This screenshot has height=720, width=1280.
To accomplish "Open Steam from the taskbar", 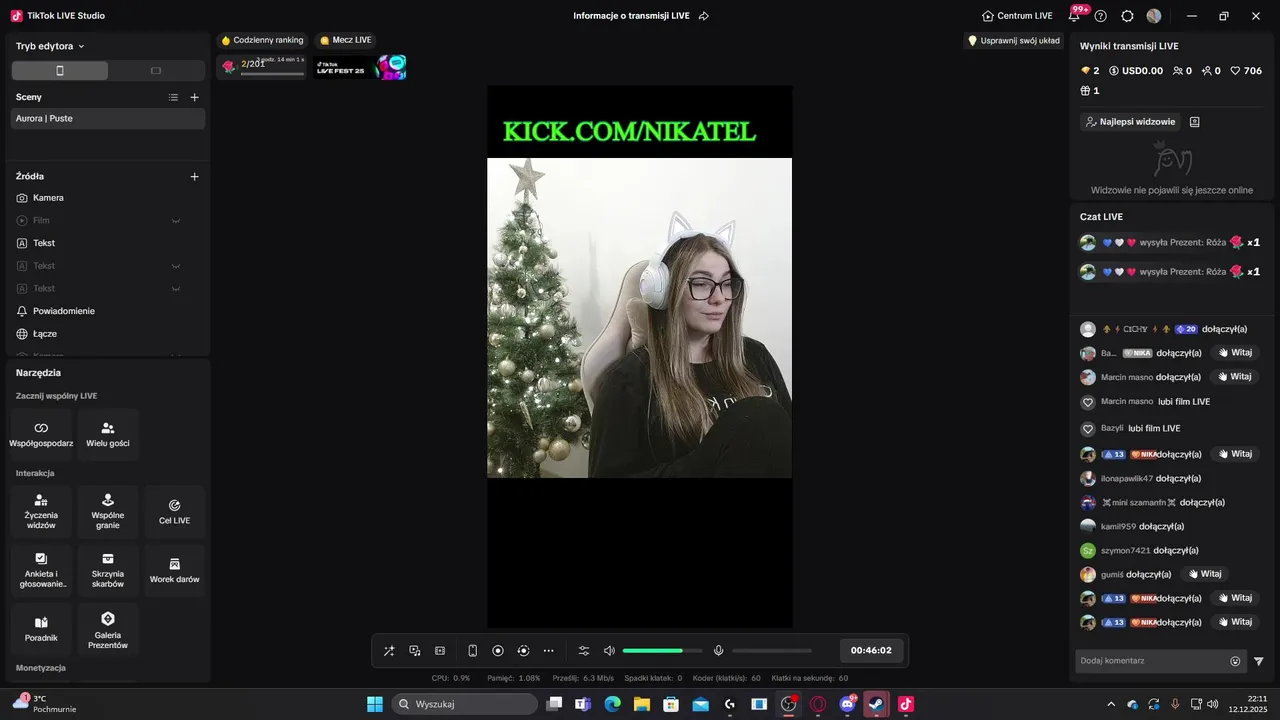I will (x=876, y=704).
